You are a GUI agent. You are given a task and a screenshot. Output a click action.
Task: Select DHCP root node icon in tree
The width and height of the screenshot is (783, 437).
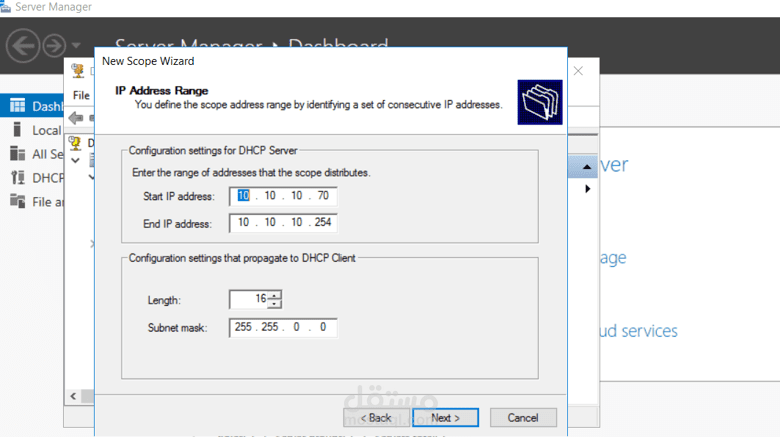pyautogui.click(x=75, y=144)
